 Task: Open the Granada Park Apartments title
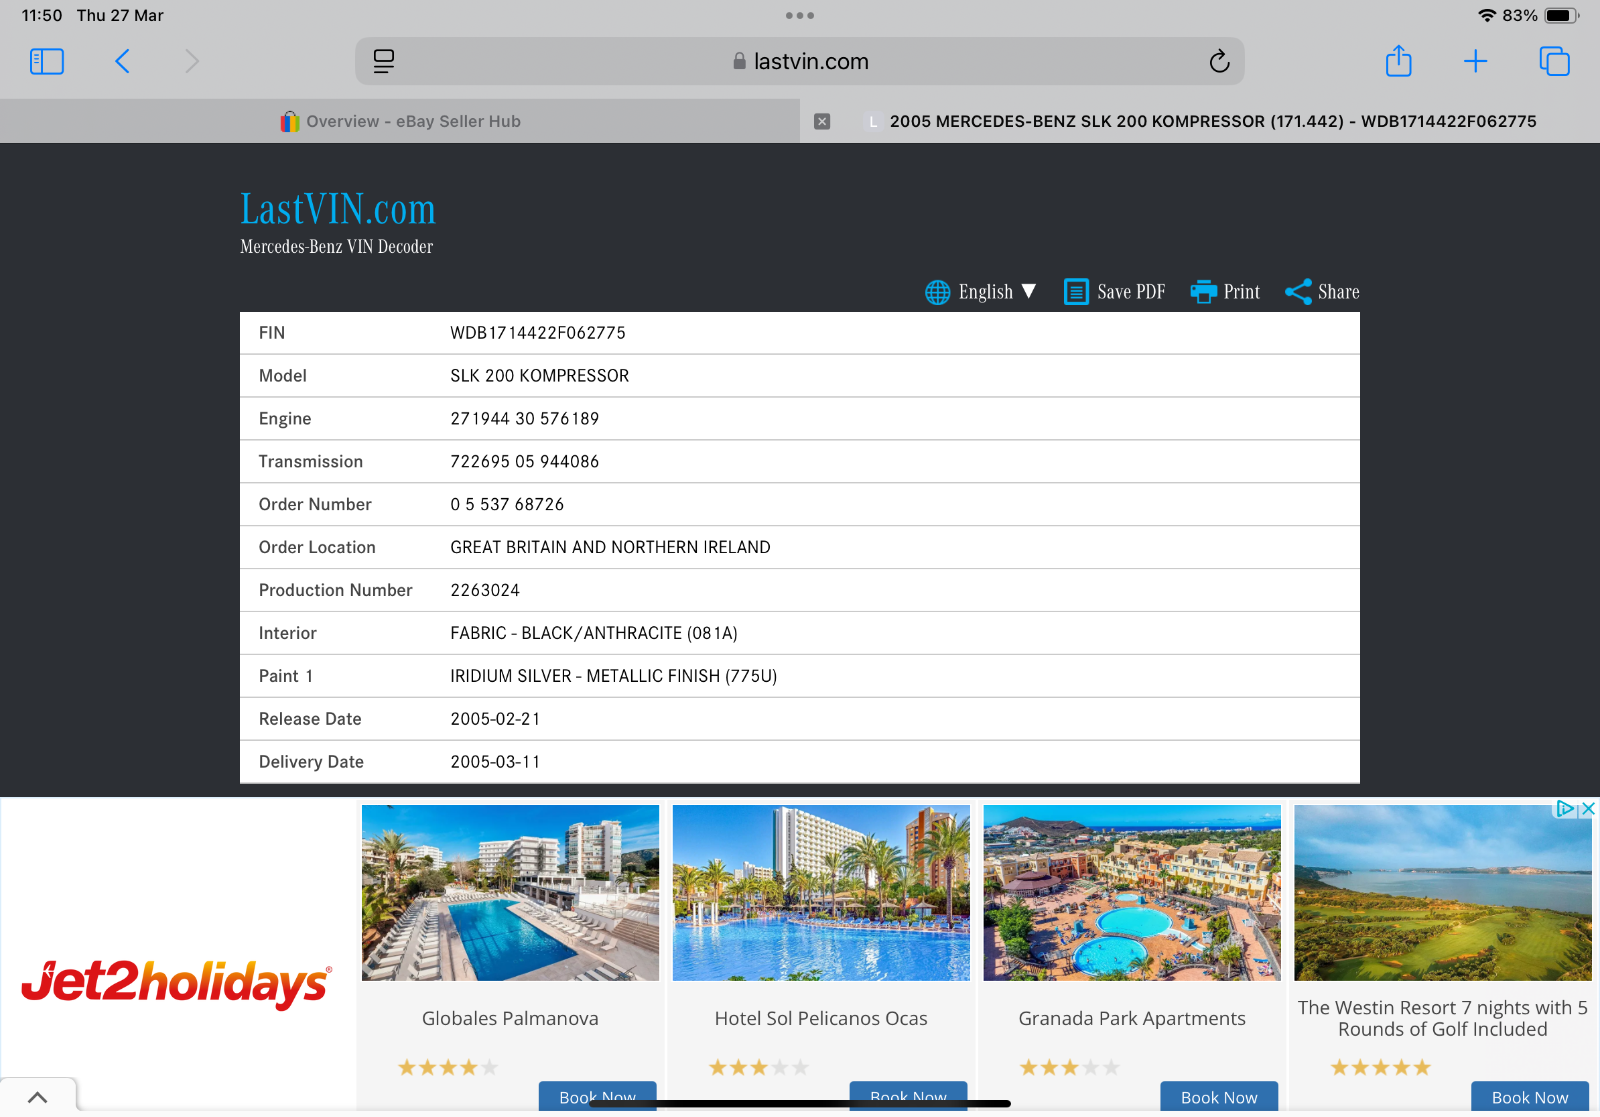click(1132, 1019)
